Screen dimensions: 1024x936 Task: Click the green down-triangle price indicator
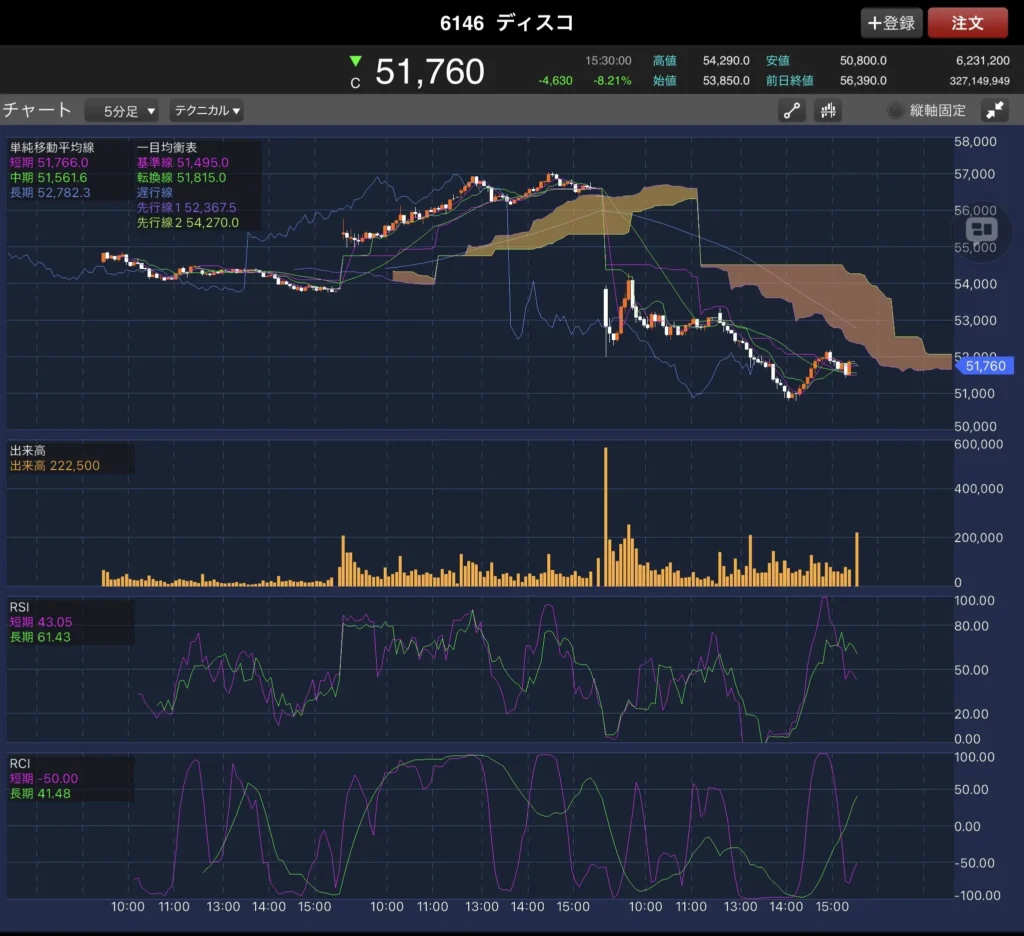click(x=355, y=62)
